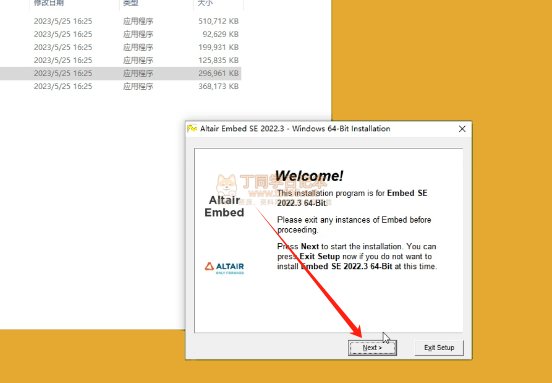Close the Altair Embed installer window

[x=462, y=129]
